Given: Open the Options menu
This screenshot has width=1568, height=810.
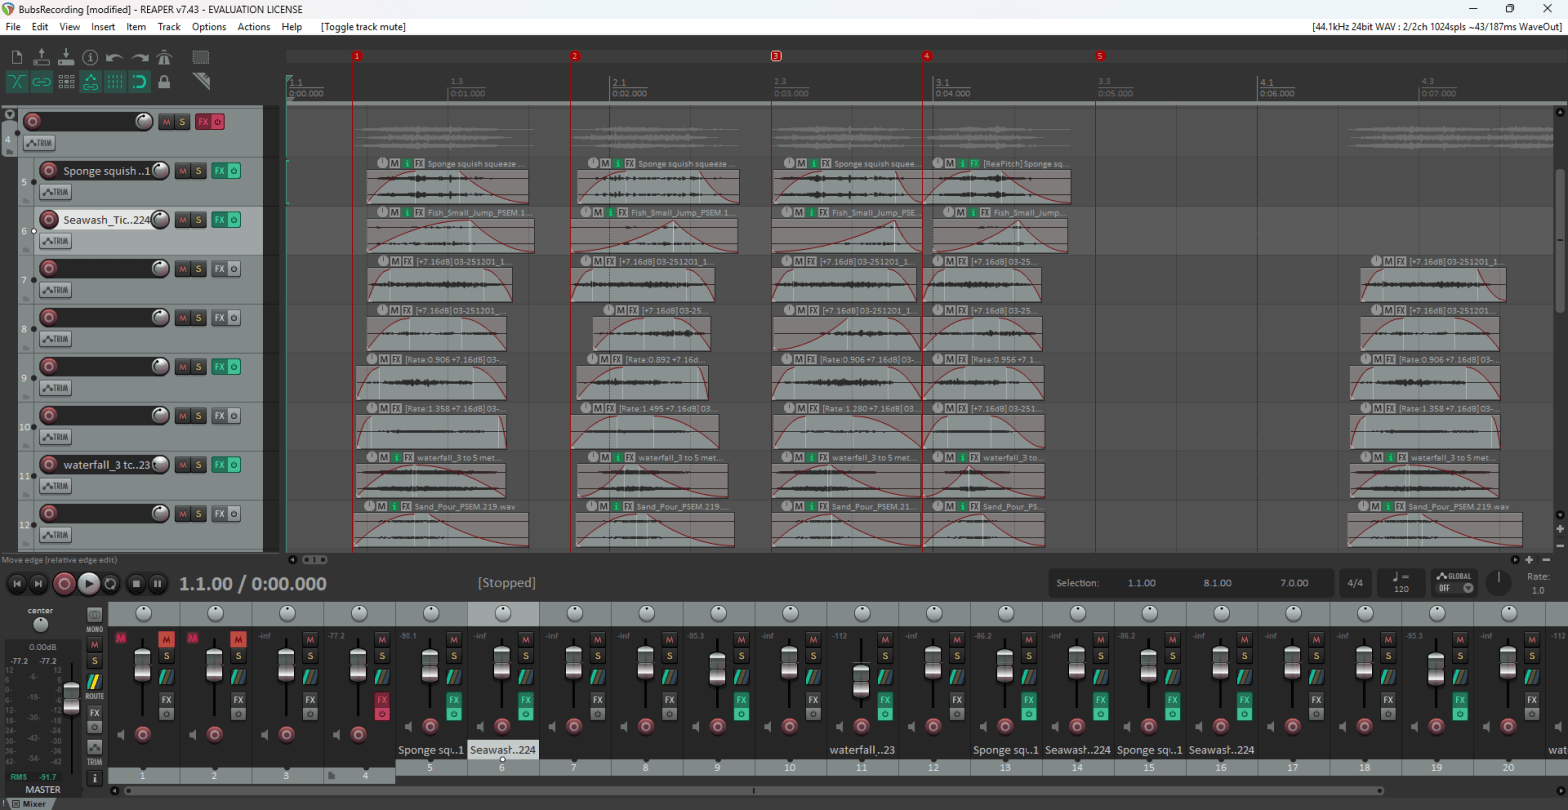Looking at the screenshot, I should [209, 27].
